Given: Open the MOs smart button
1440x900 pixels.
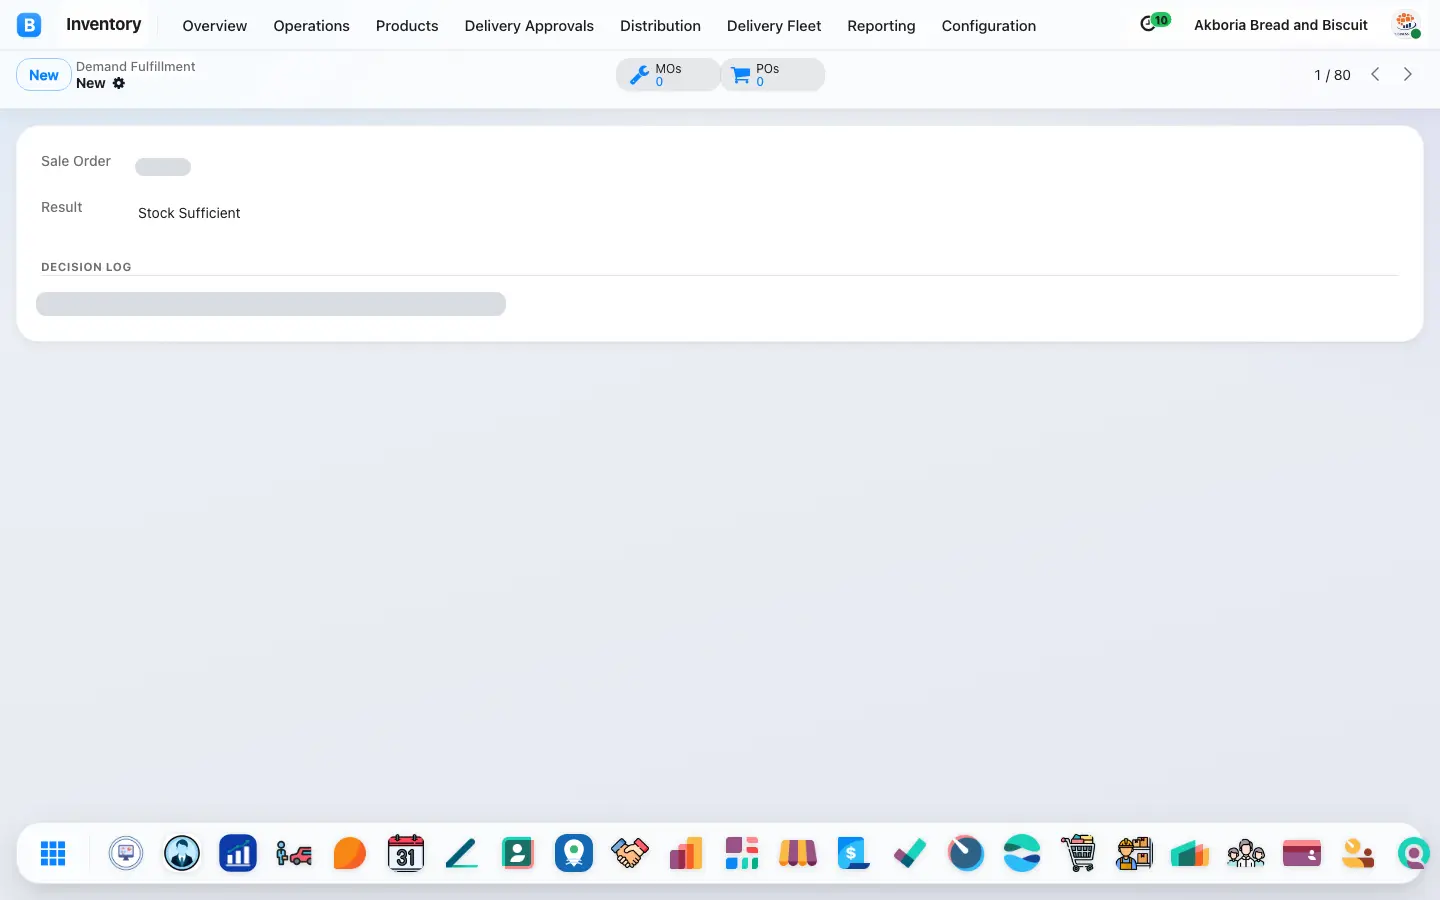Looking at the screenshot, I should point(668,75).
